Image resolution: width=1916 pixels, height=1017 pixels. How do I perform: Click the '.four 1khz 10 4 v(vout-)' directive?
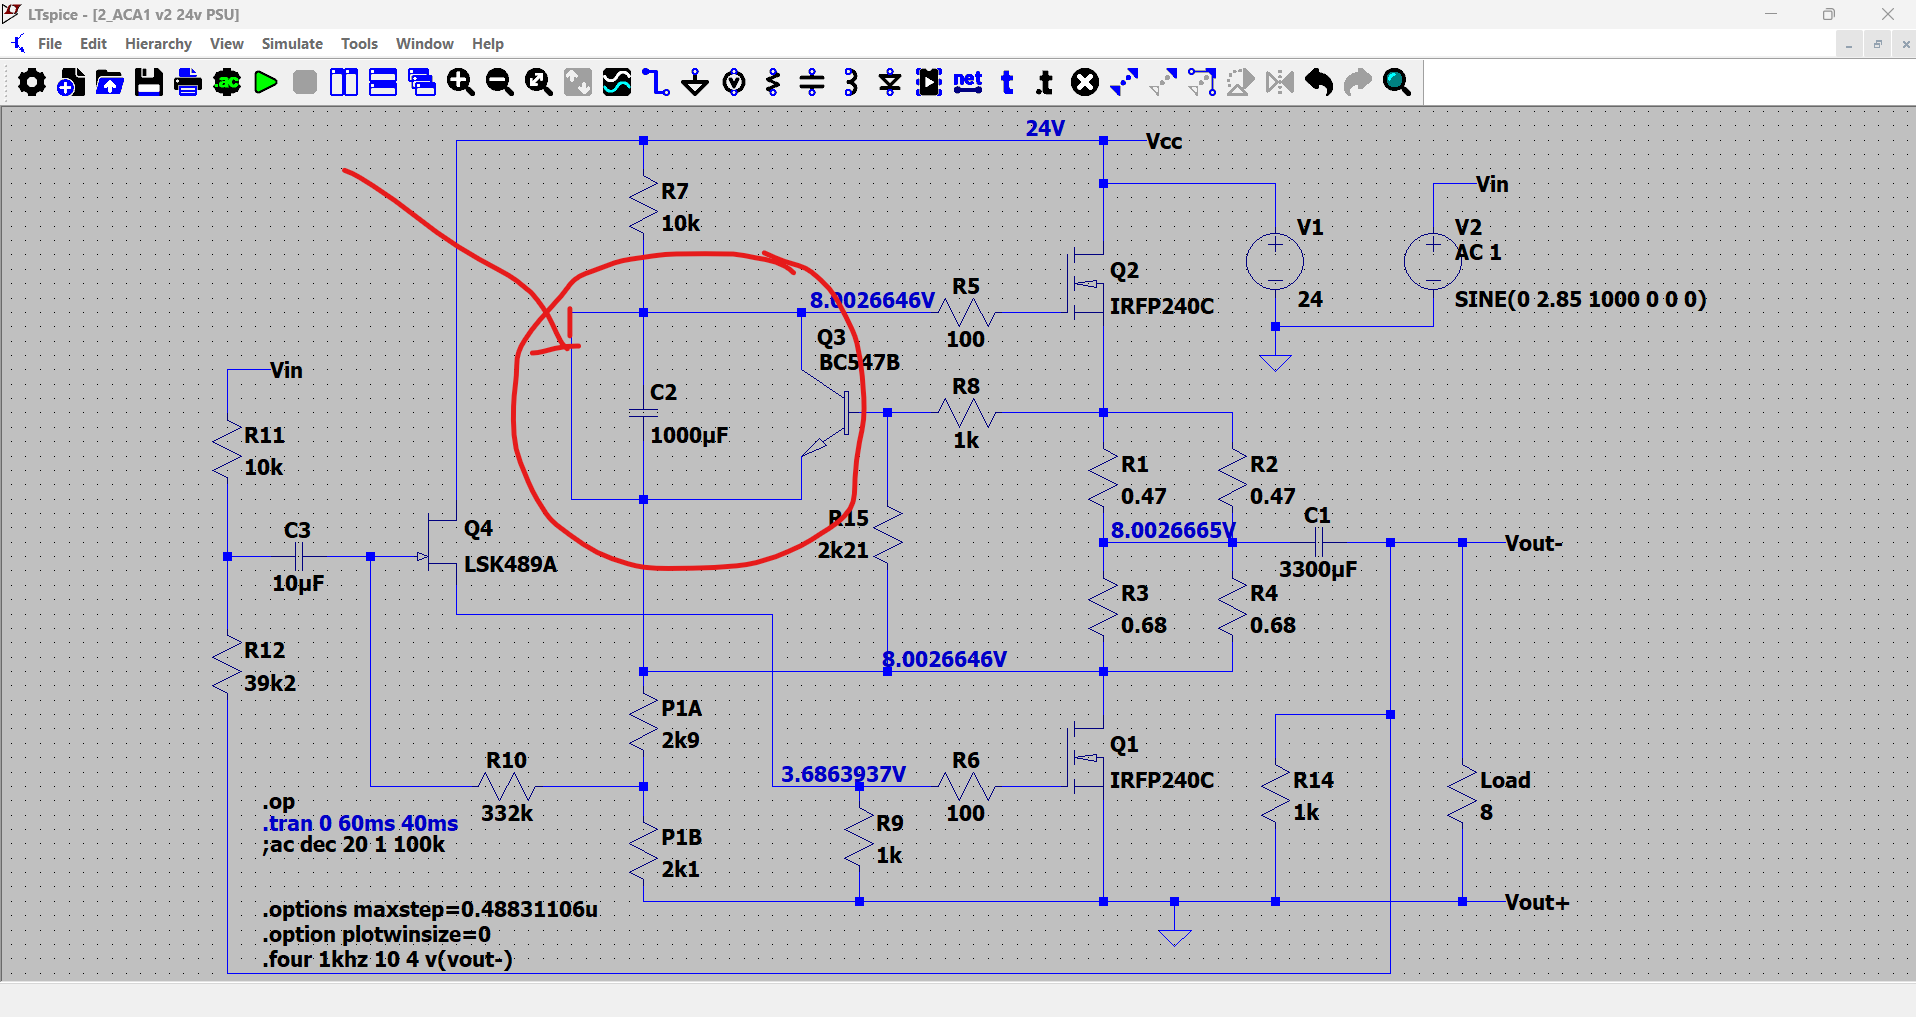pyautogui.click(x=388, y=960)
